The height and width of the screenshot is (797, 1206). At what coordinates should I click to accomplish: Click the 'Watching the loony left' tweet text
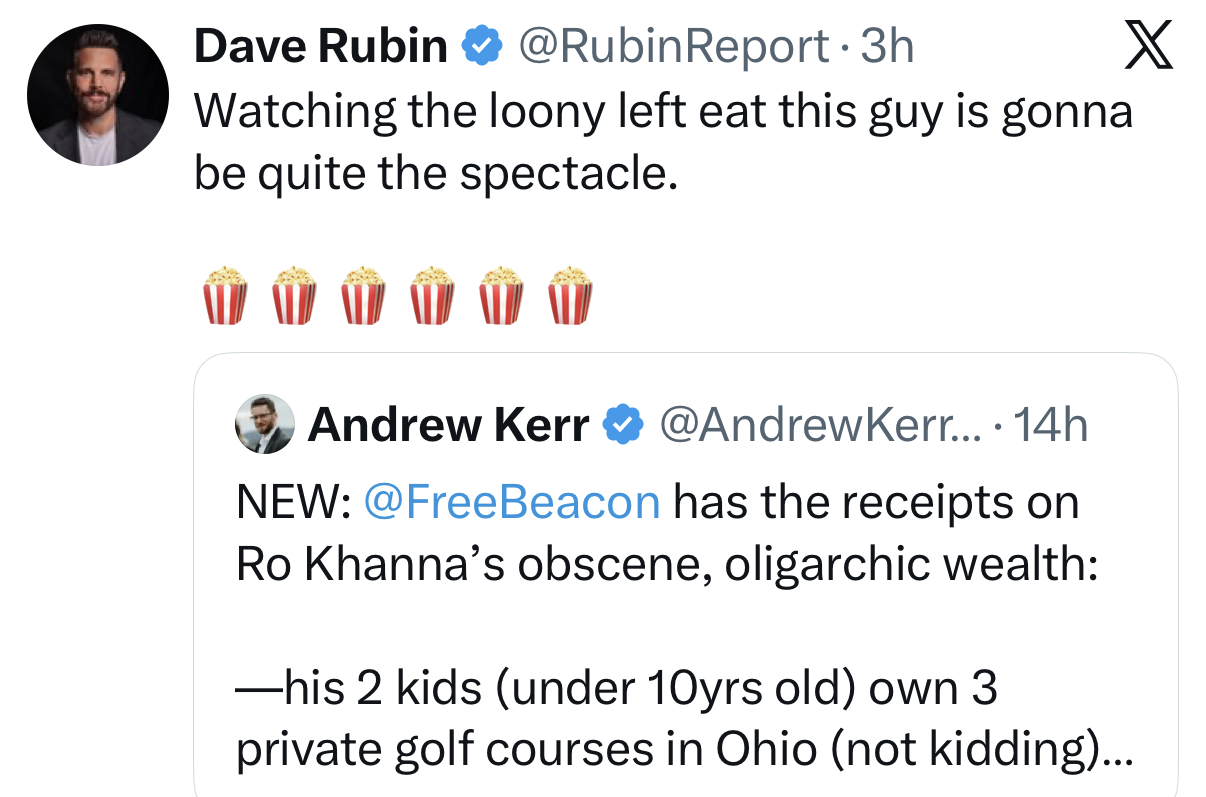point(663,141)
